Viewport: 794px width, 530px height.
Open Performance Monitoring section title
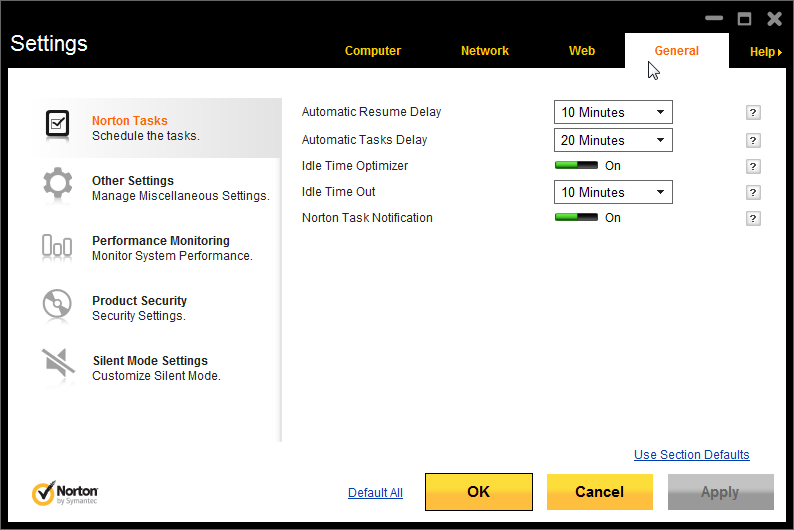(161, 240)
